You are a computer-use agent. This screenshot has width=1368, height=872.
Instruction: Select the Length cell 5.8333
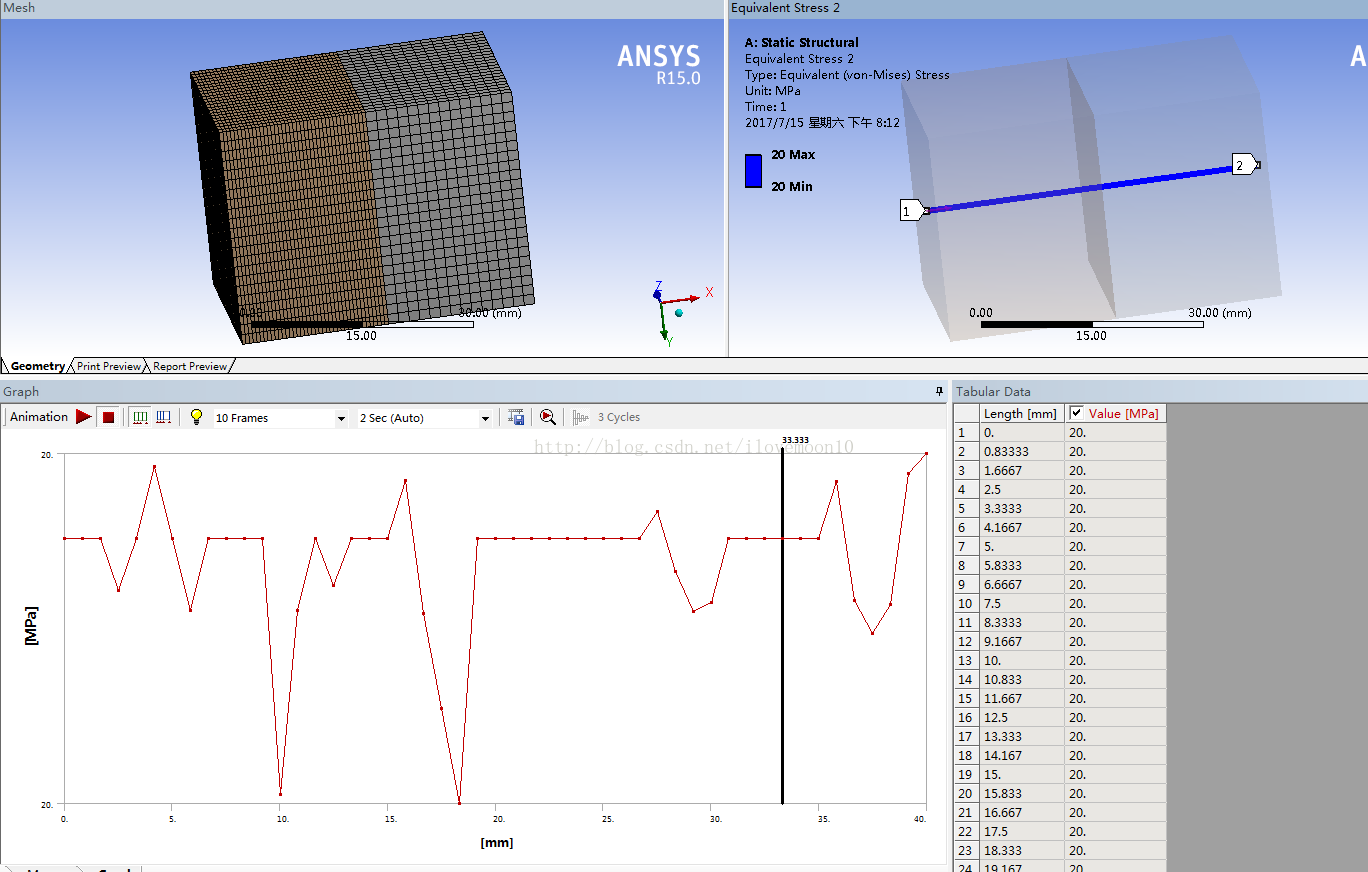point(1022,565)
